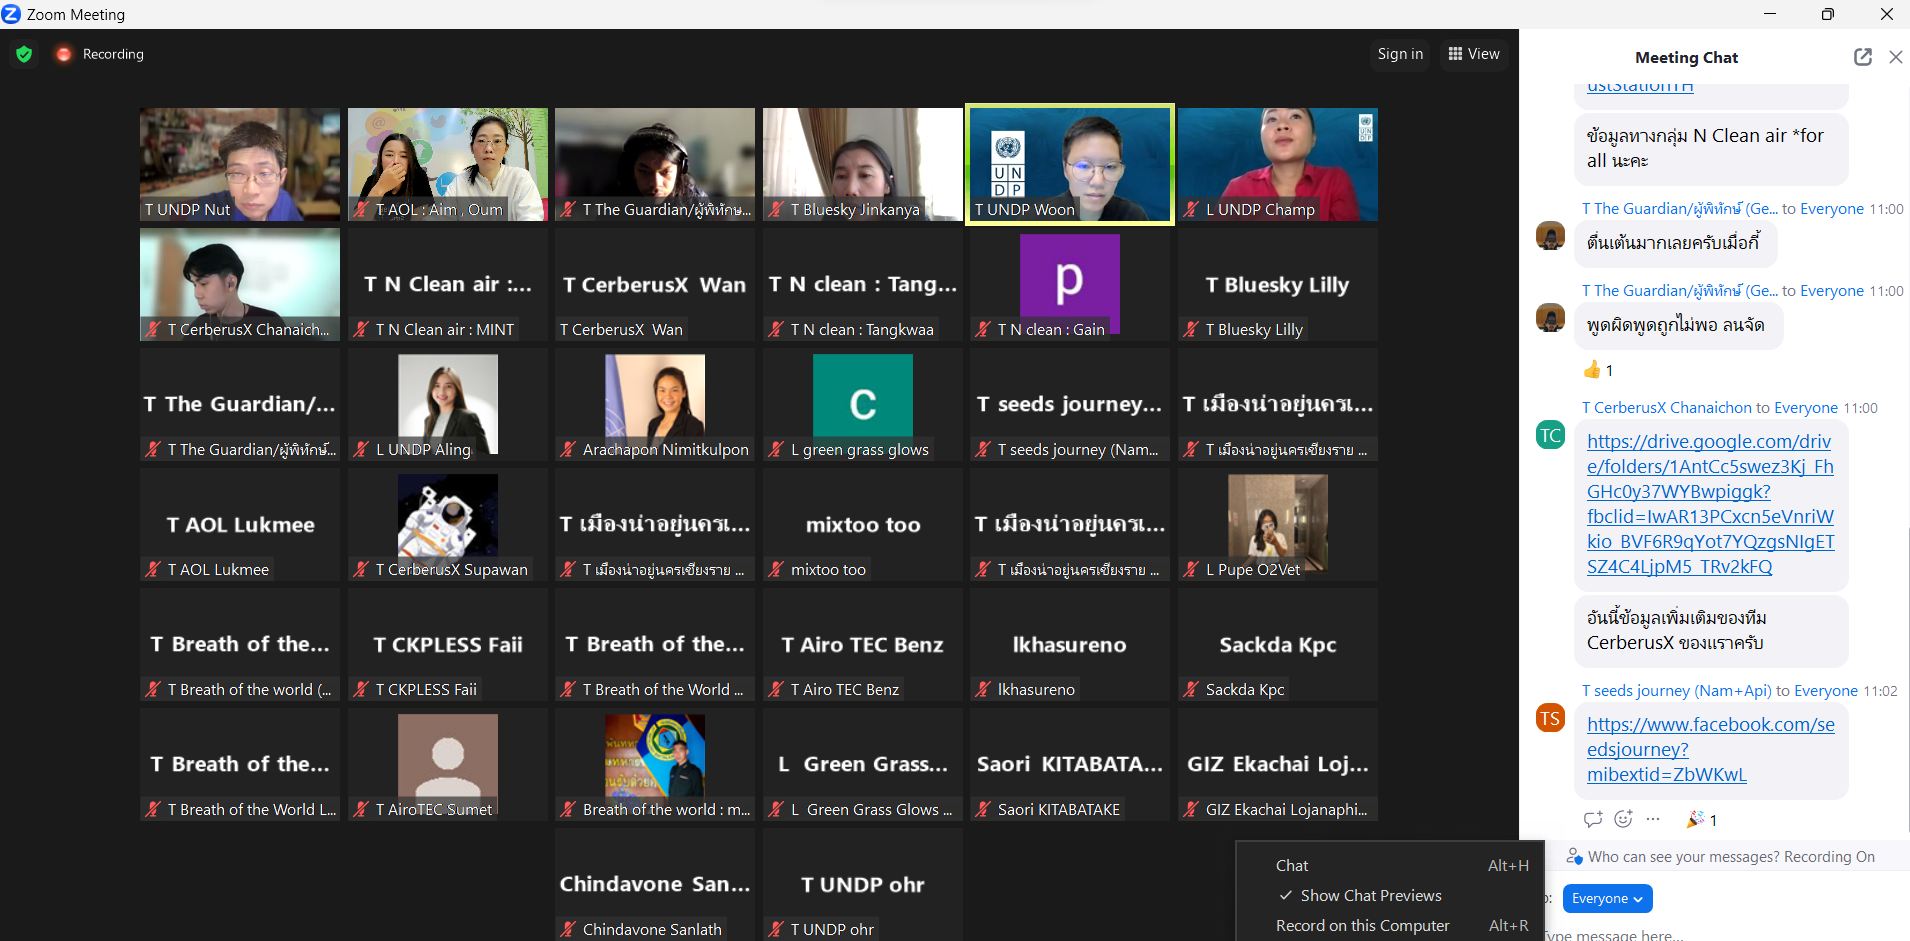Pop out the Meeting Chat window
This screenshot has height=941, width=1910.
[x=1862, y=57]
